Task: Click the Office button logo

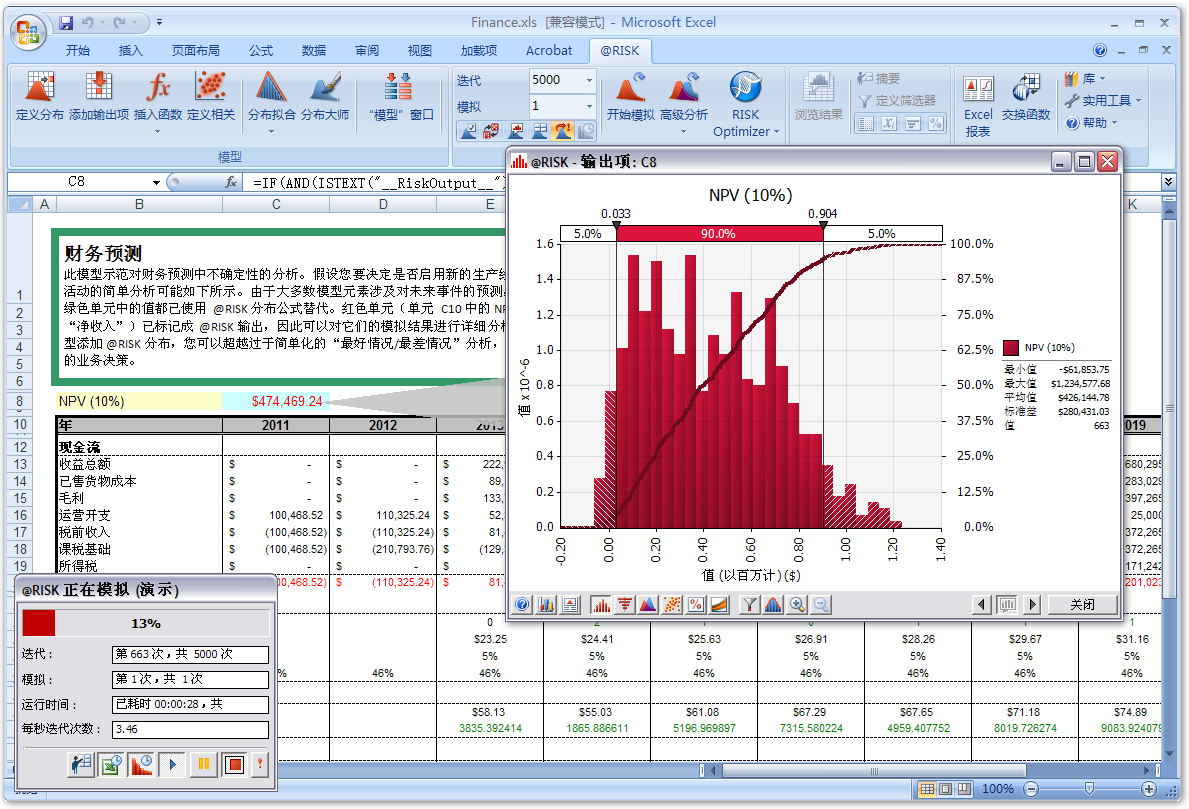Action: (x=29, y=33)
